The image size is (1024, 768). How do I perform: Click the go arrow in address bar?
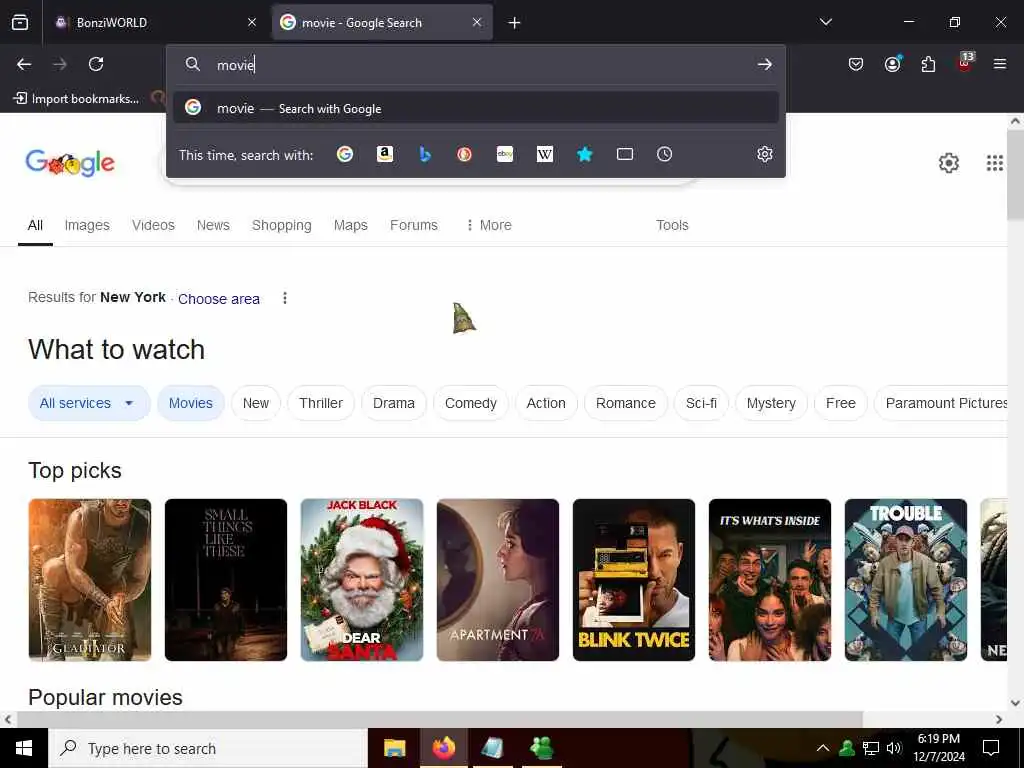pos(765,64)
